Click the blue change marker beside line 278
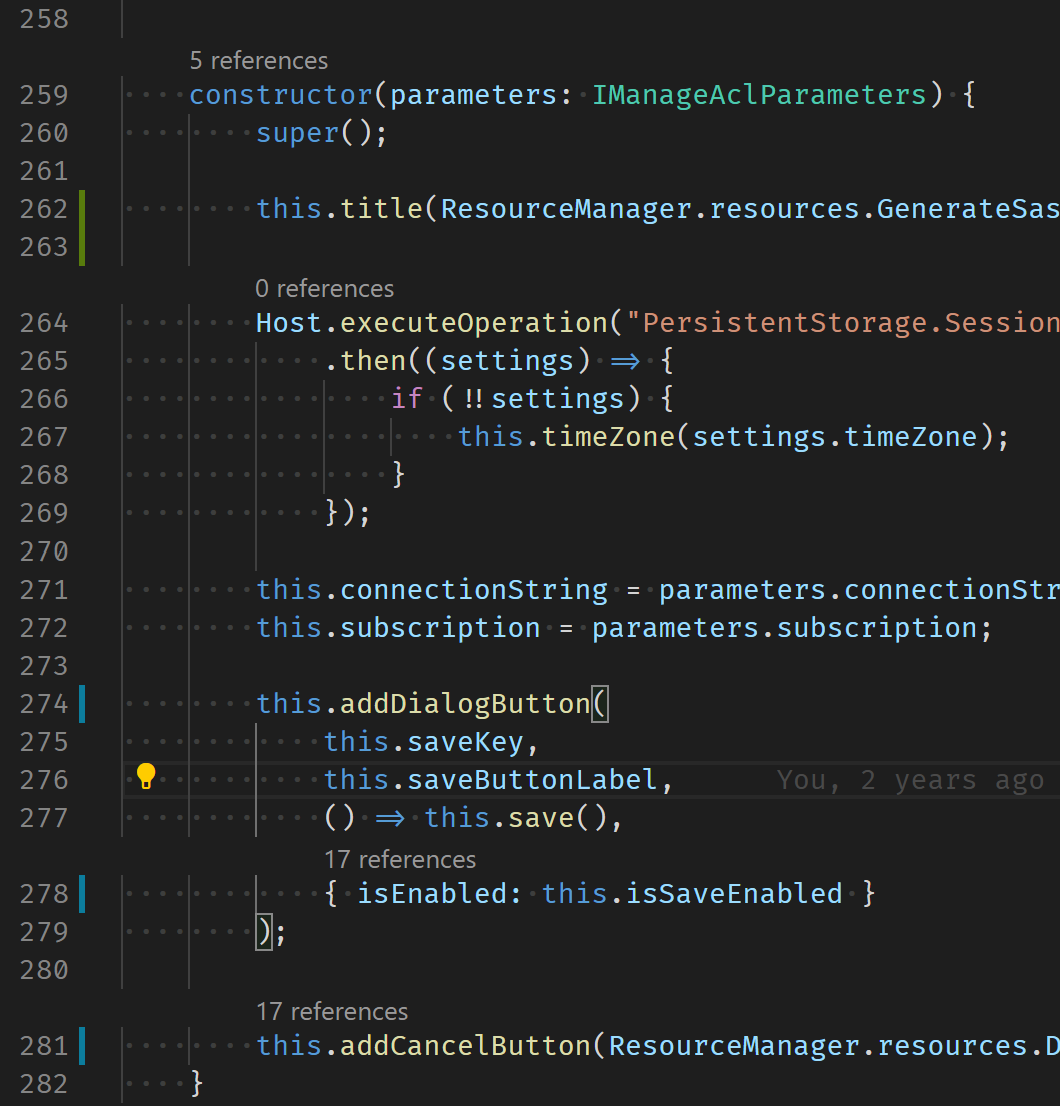The width and height of the screenshot is (1060, 1106). (83, 893)
